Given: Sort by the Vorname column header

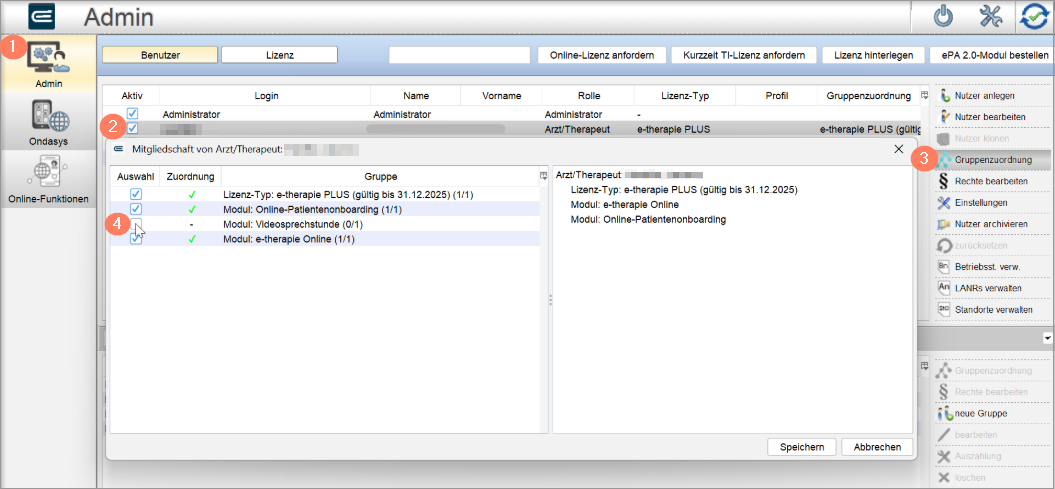Looking at the screenshot, I should click(501, 96).
